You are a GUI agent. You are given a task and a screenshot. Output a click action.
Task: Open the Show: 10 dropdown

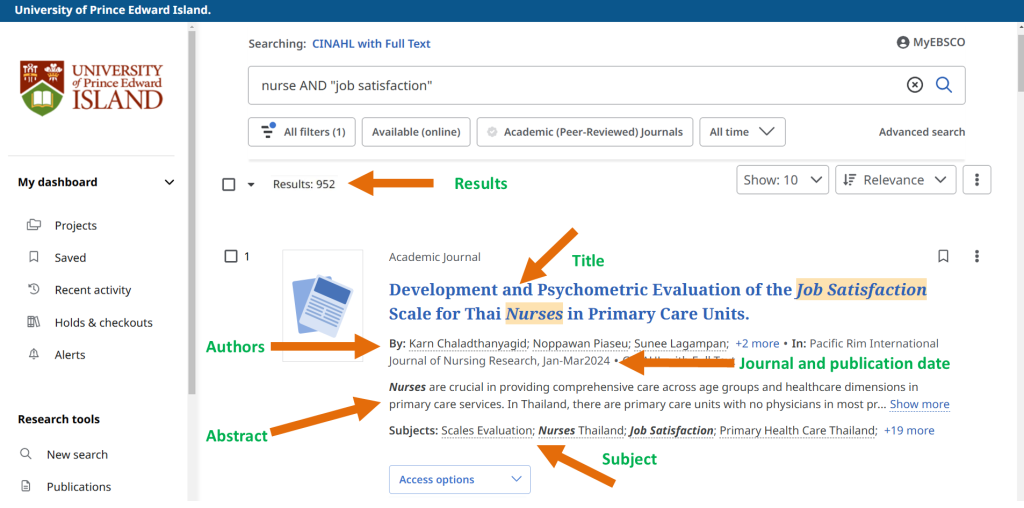783,180
